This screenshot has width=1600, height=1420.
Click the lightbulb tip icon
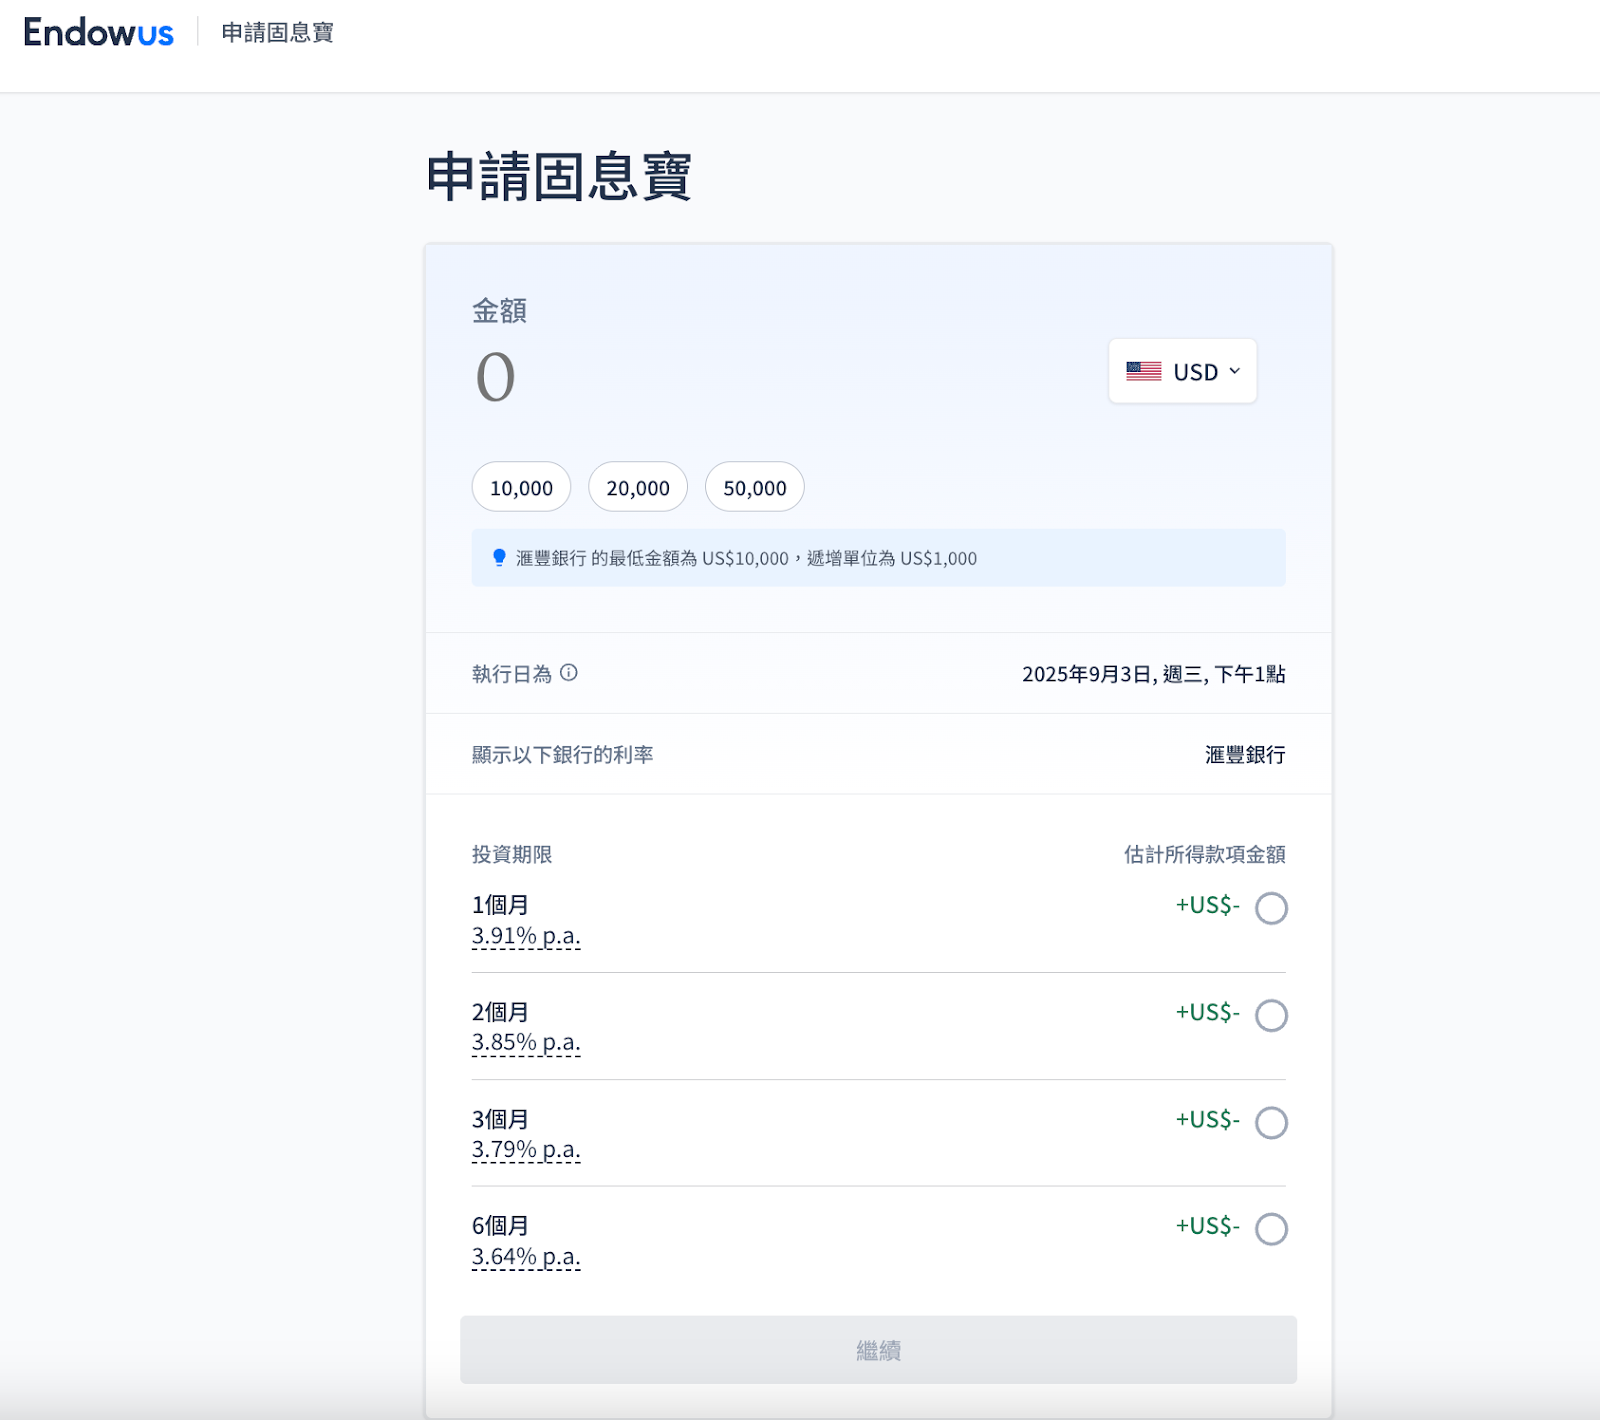[499, 558]
